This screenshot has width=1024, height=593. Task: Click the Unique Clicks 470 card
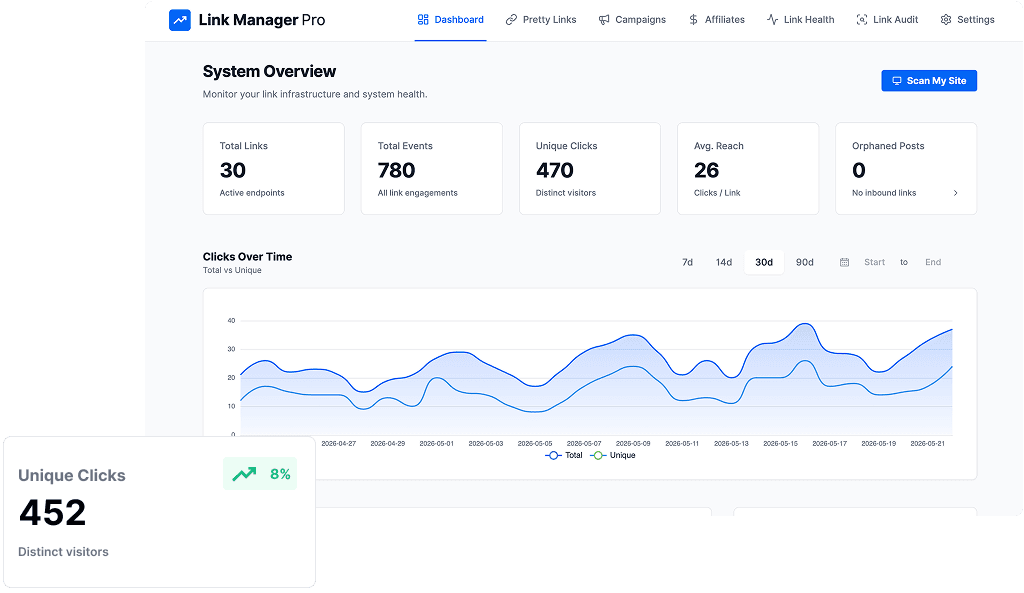(x=590, y=168)
